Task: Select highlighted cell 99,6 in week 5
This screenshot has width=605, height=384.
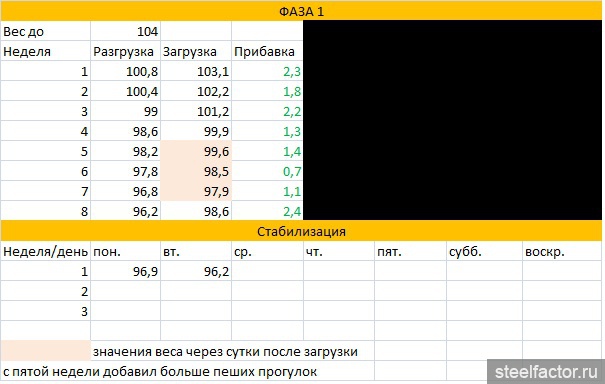Action: 196,151
